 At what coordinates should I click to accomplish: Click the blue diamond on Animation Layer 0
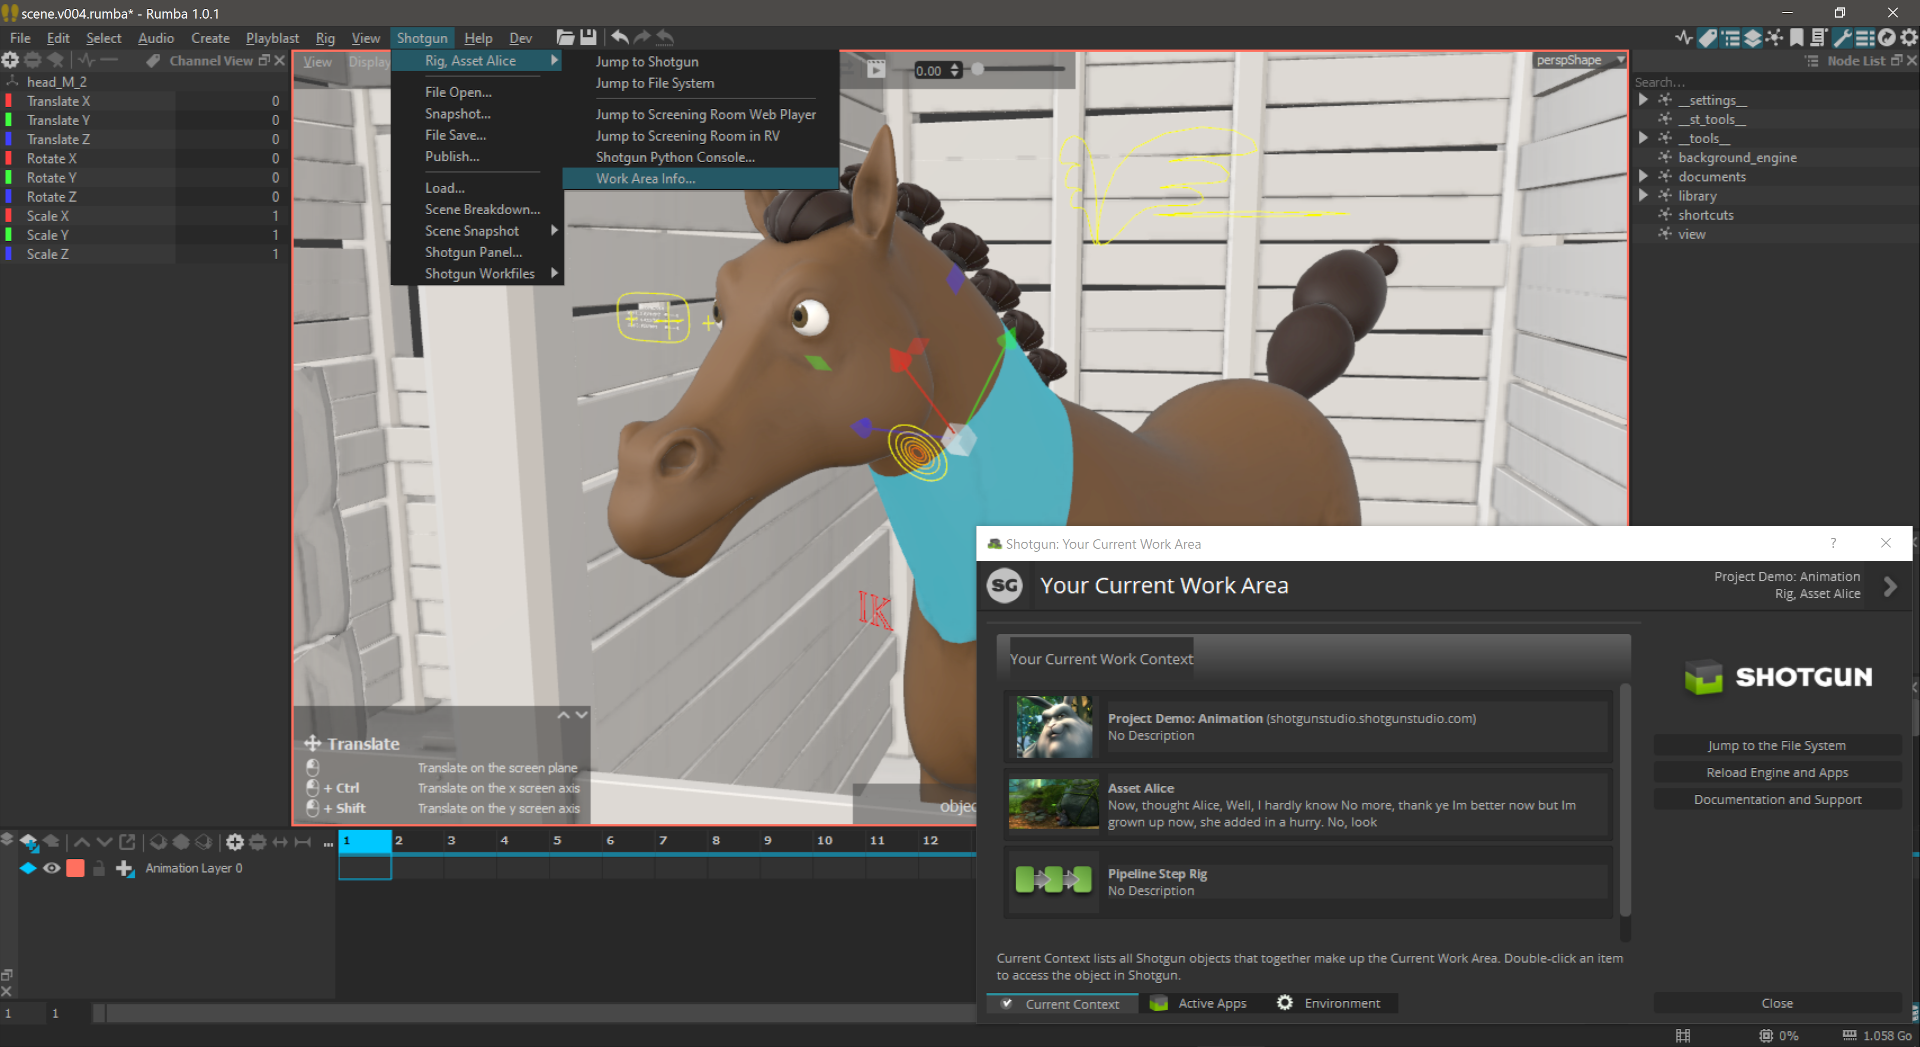(28, 868)
